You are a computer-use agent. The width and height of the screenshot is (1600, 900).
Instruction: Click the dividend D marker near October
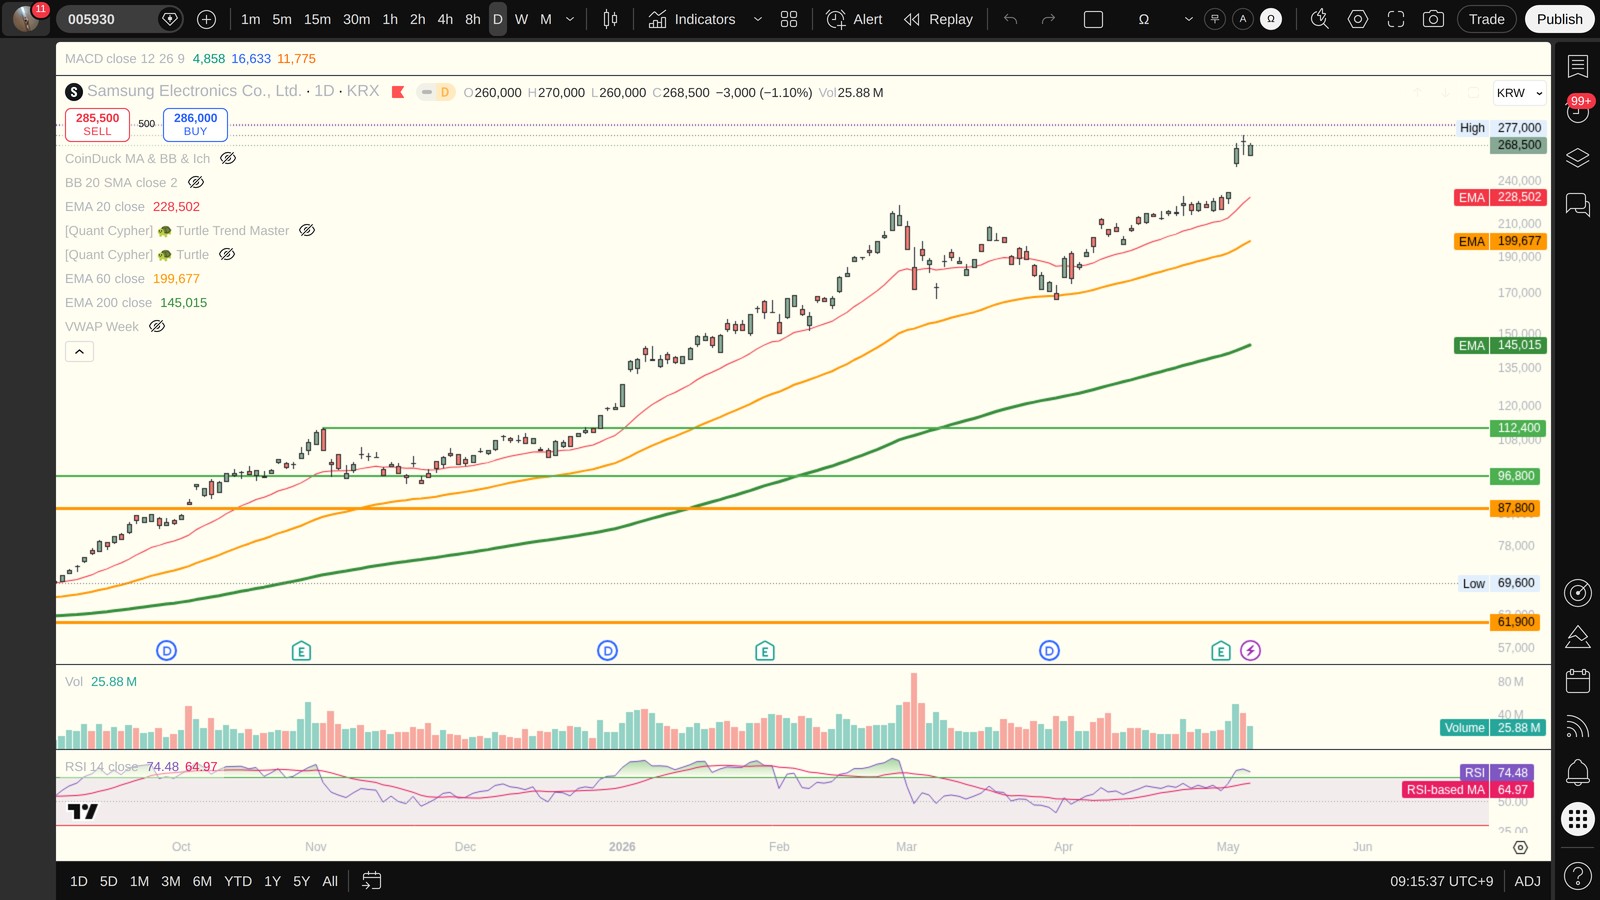click(x=167, y=651)
